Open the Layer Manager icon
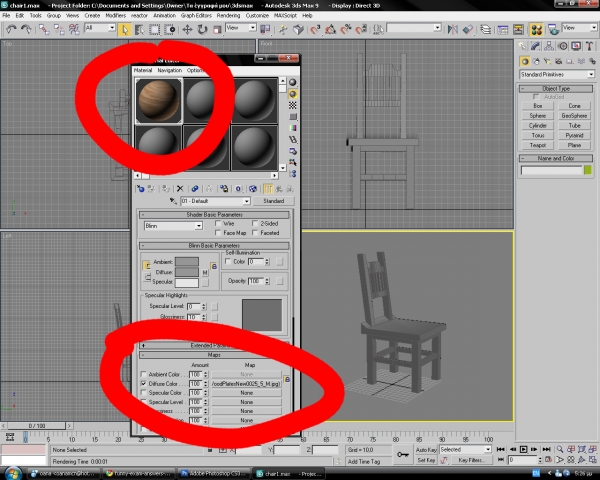This screenshot has width=600, height=480. point(486,29)
